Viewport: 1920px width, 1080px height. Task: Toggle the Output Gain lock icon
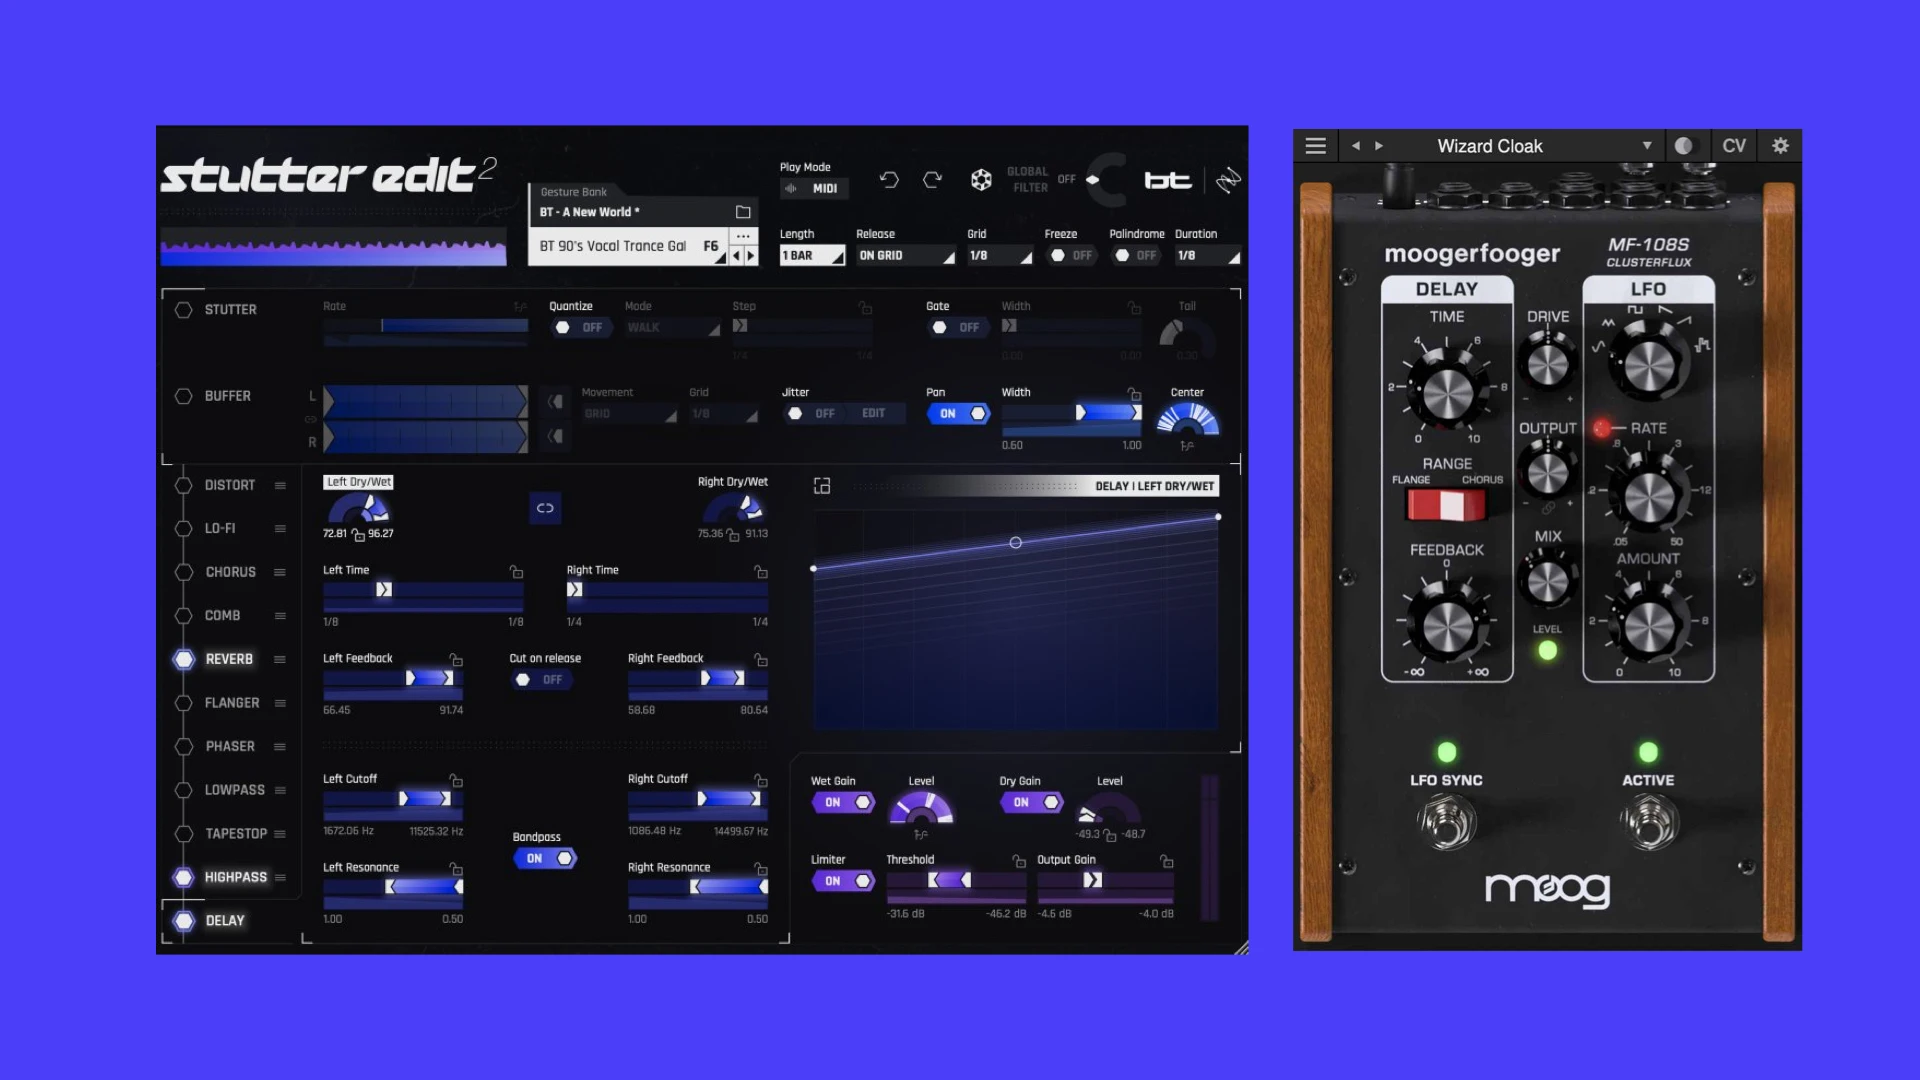click(x=1166, y=861)
